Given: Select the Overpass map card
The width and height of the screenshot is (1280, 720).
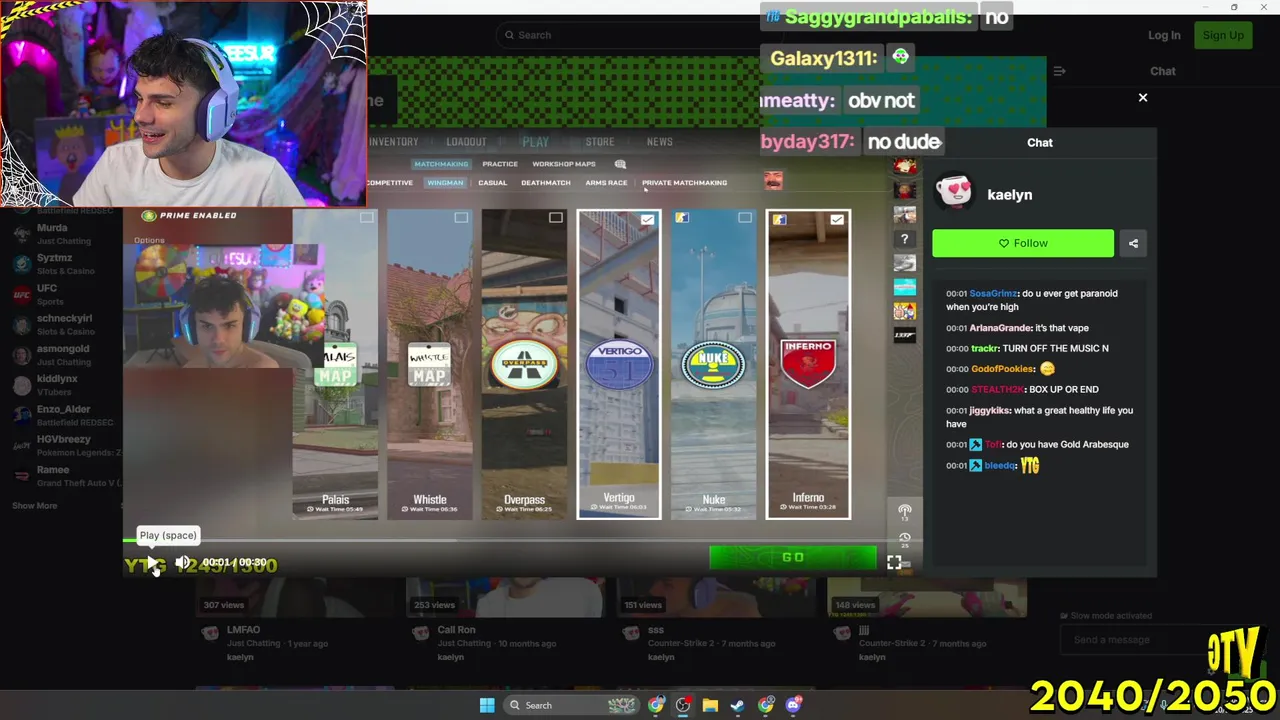Looking at the screenshot, I should (x=524, y=364).
